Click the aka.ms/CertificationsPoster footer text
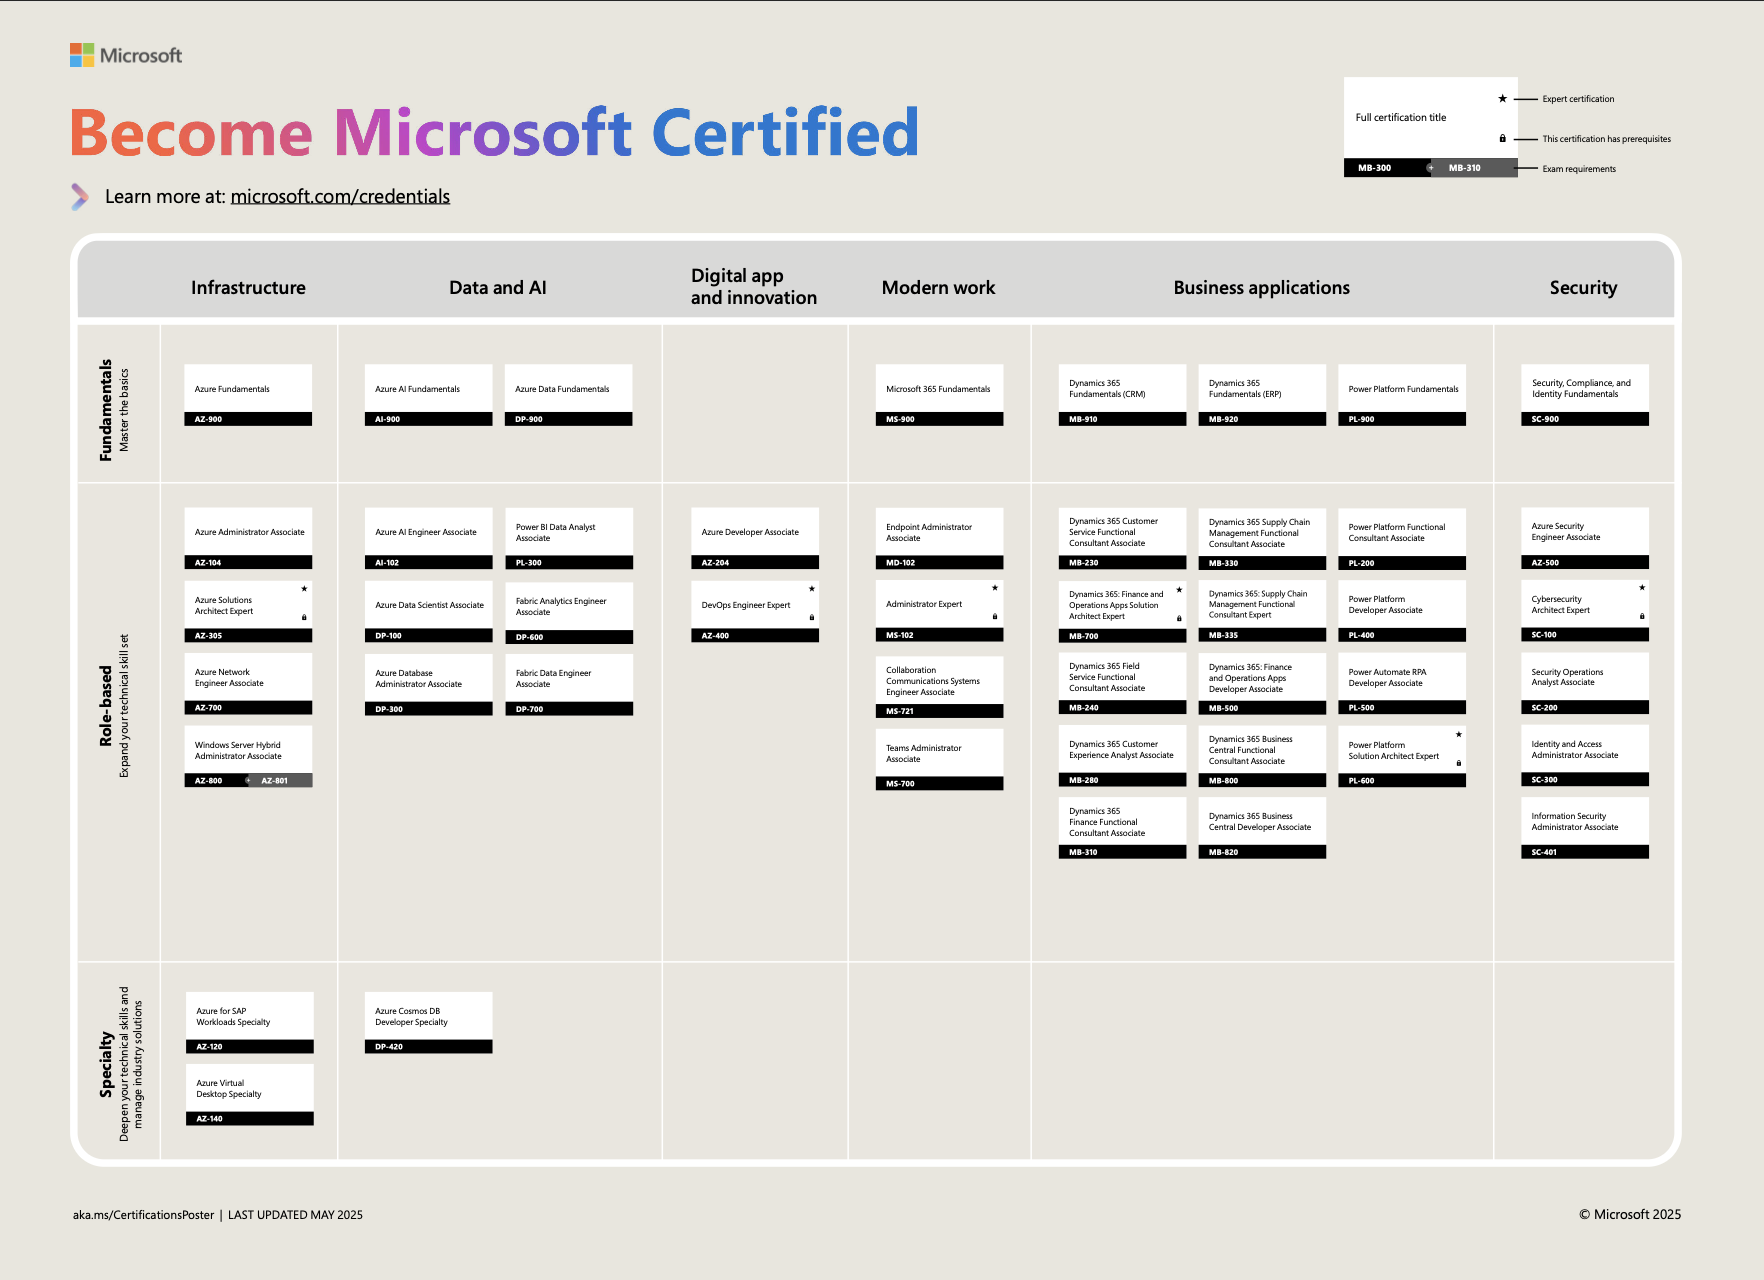 (x=143, y=1215)
